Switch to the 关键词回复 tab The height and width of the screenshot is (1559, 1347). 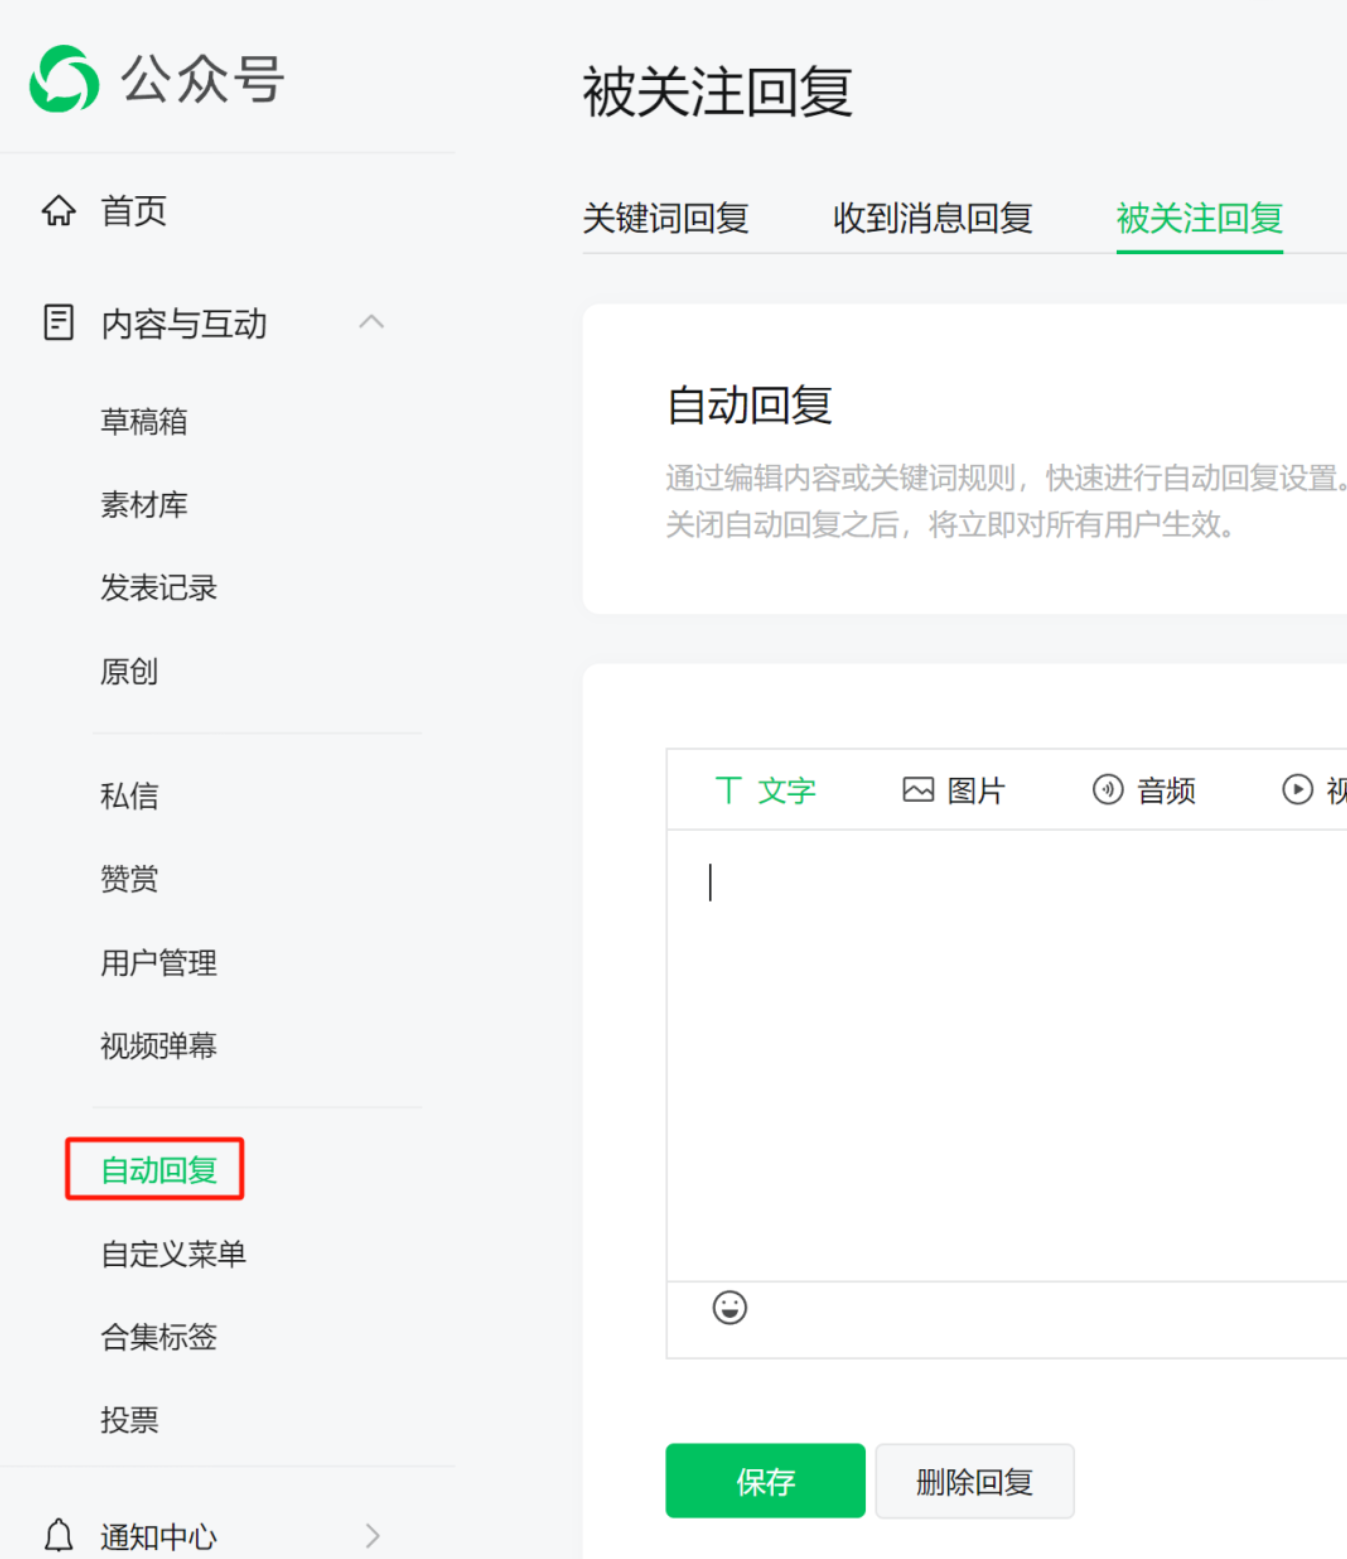point(666,218)
